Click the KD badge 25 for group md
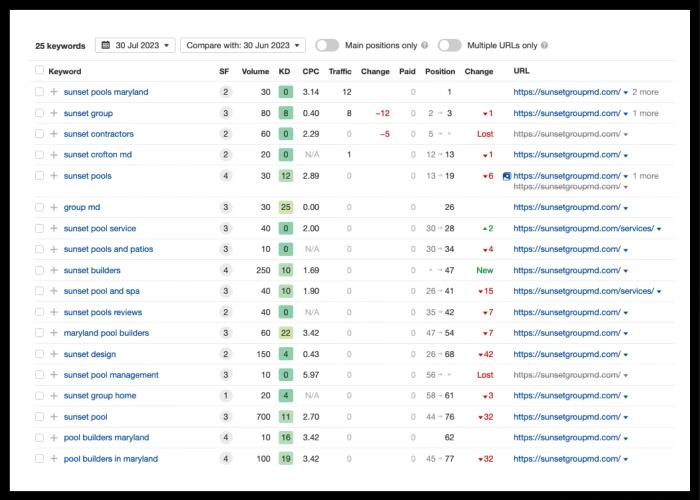 coord(286,207)
